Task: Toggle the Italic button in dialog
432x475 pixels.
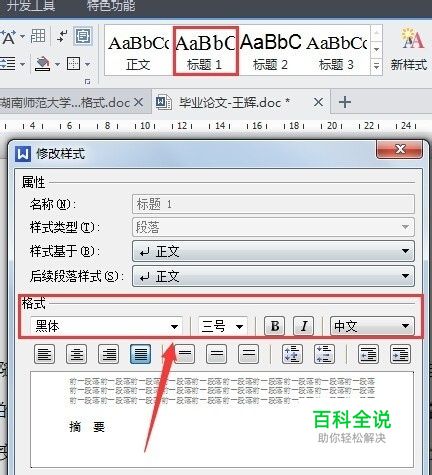Action: pyautogui.click(x=303, y=326)
